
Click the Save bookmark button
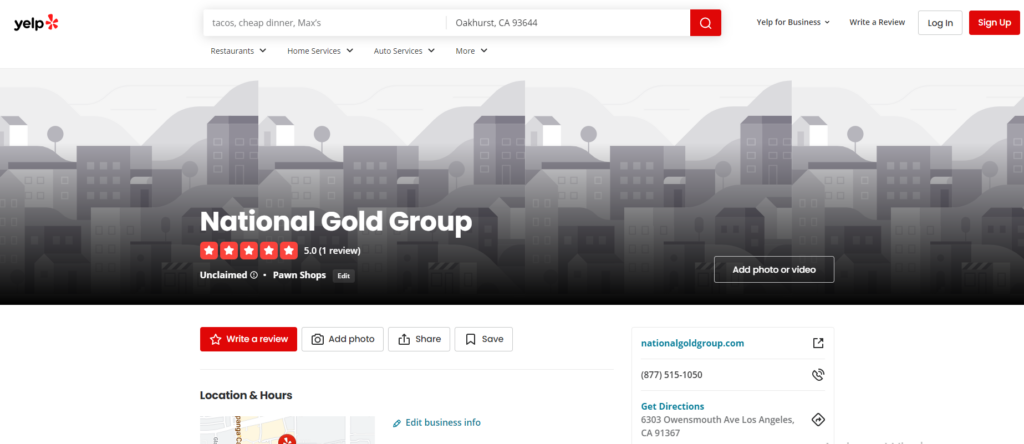point(484,340)
